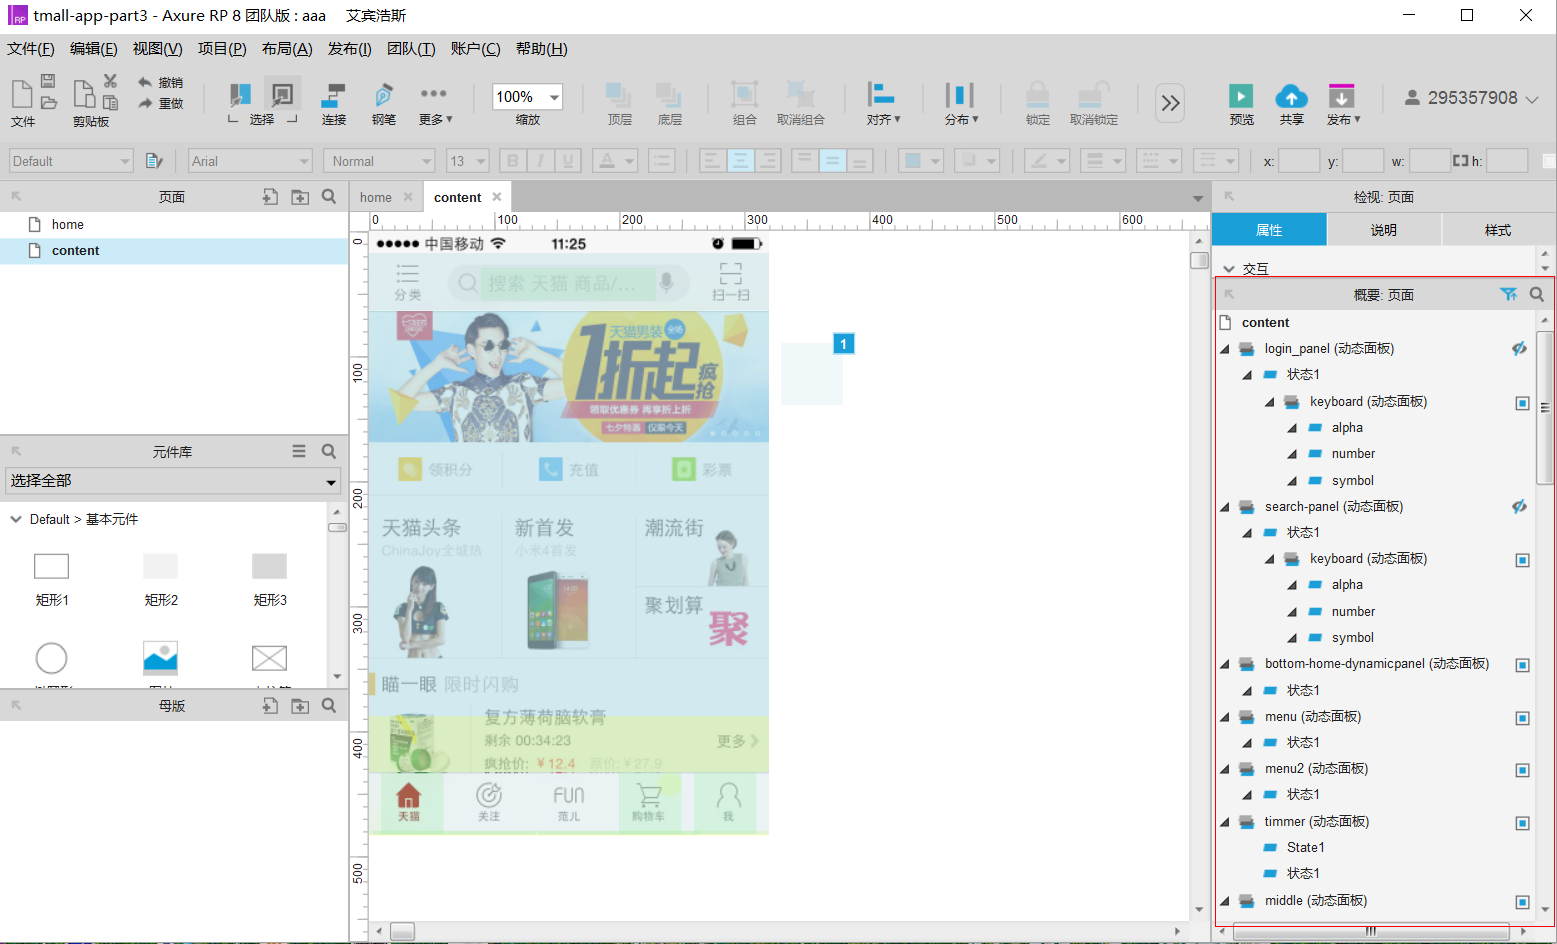1557x944 pixels.
Task: Click the outline filter funnel icon
Action: 1509,294
